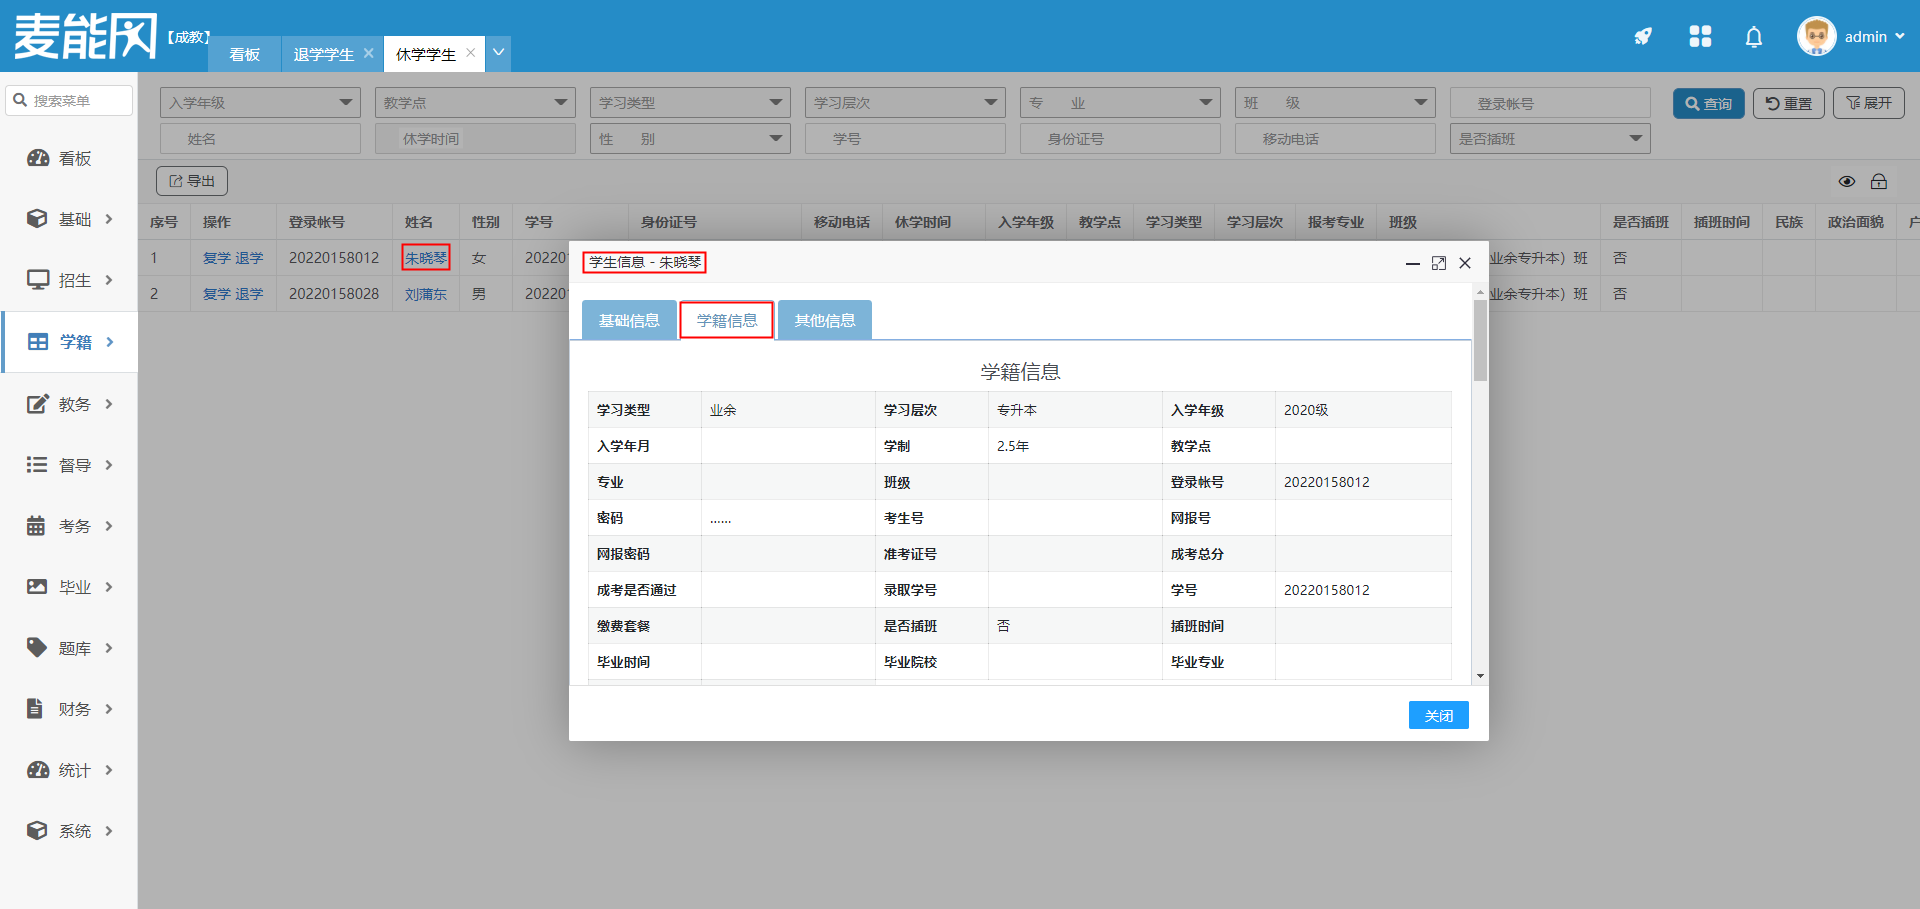Open the 是否插班 filter dropdown
Image resolution: width=1920 pixels, height=909 pixels.
pos(1549,139)
